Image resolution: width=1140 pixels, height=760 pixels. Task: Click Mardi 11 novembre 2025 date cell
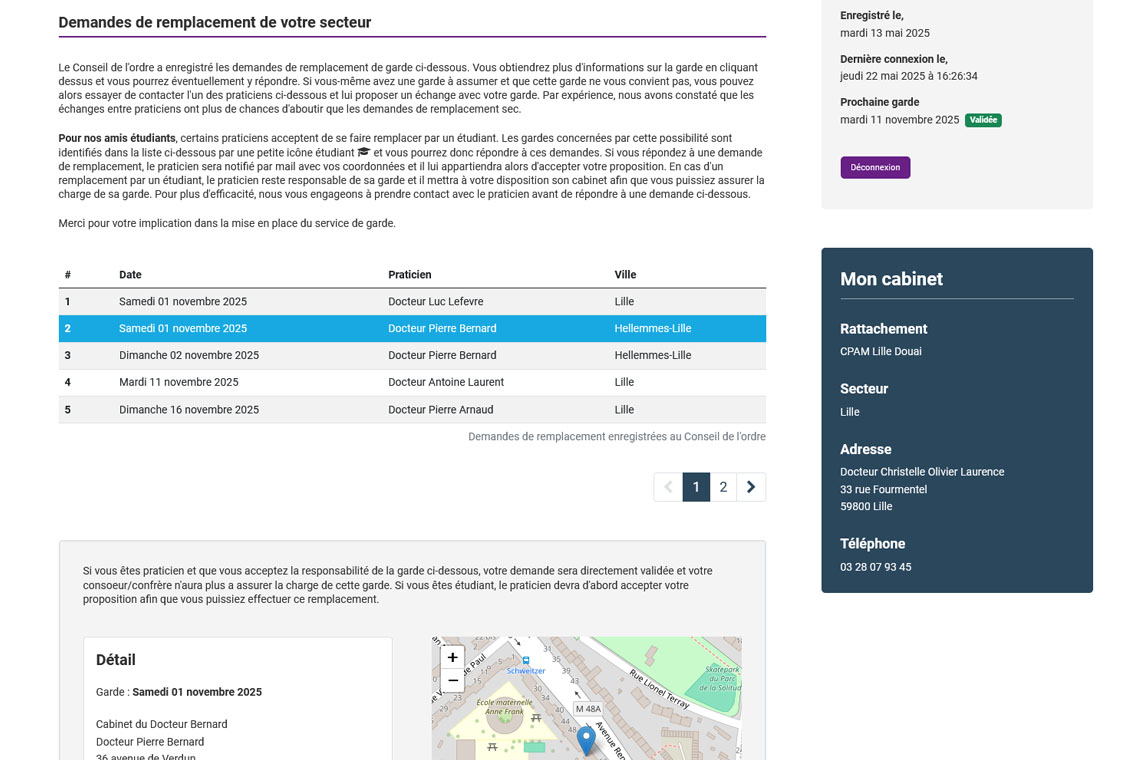point(179,383)
